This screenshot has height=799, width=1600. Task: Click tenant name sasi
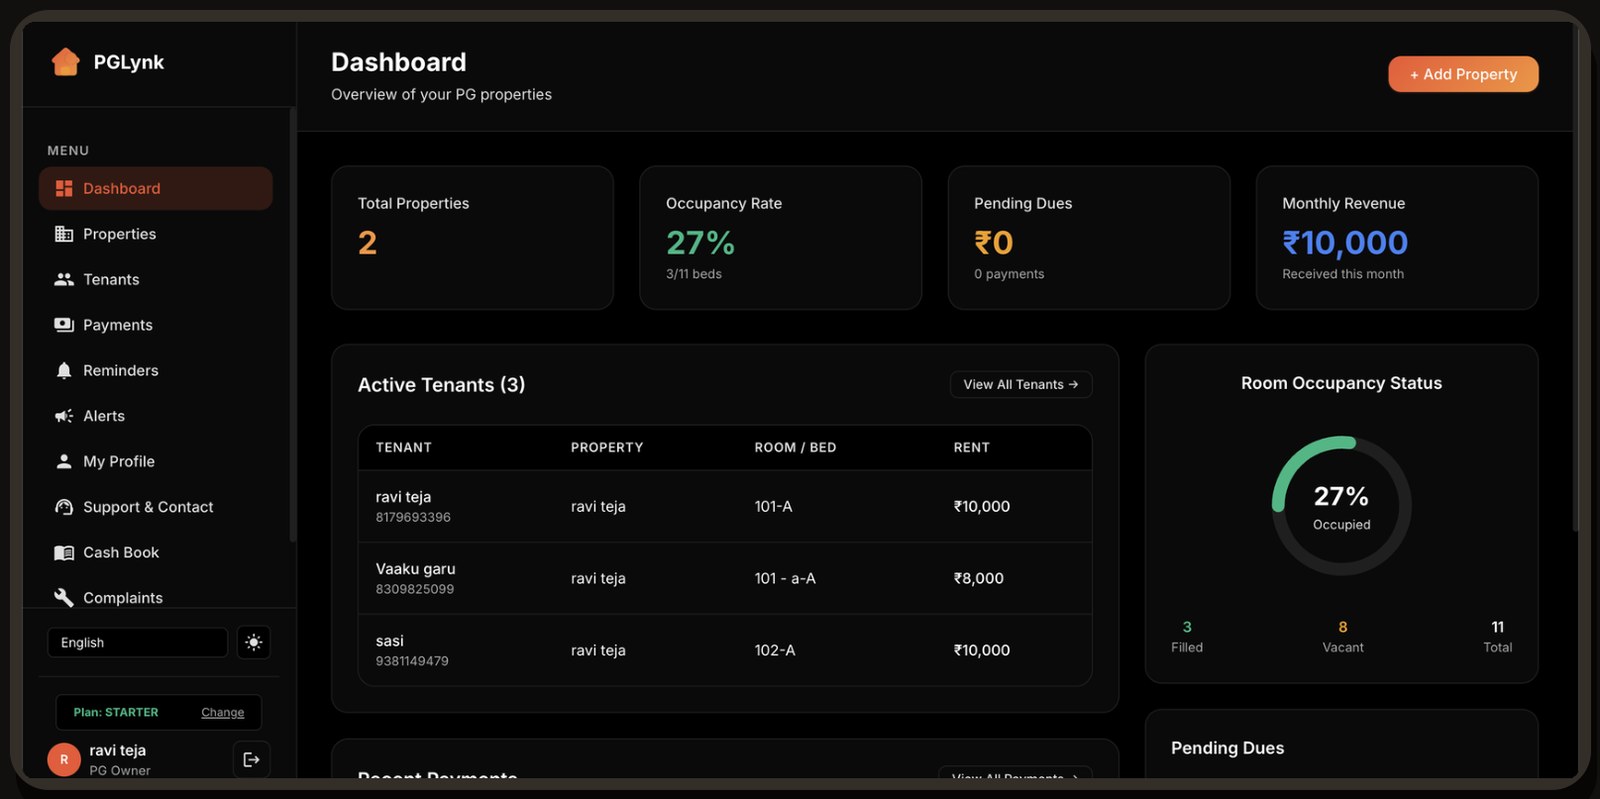[x=390, y=641]
